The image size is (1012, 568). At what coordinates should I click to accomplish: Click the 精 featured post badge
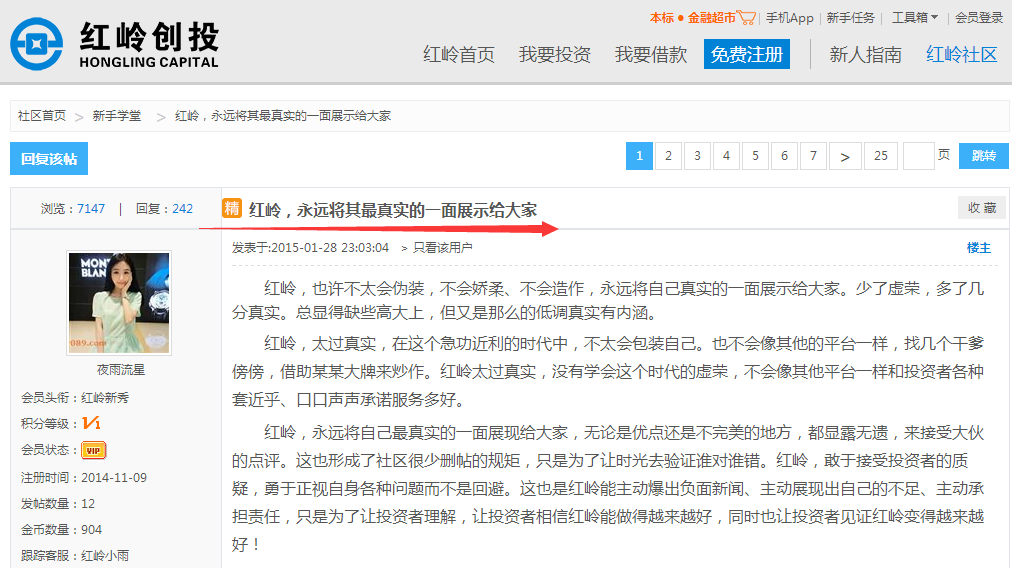coord(232,208)
